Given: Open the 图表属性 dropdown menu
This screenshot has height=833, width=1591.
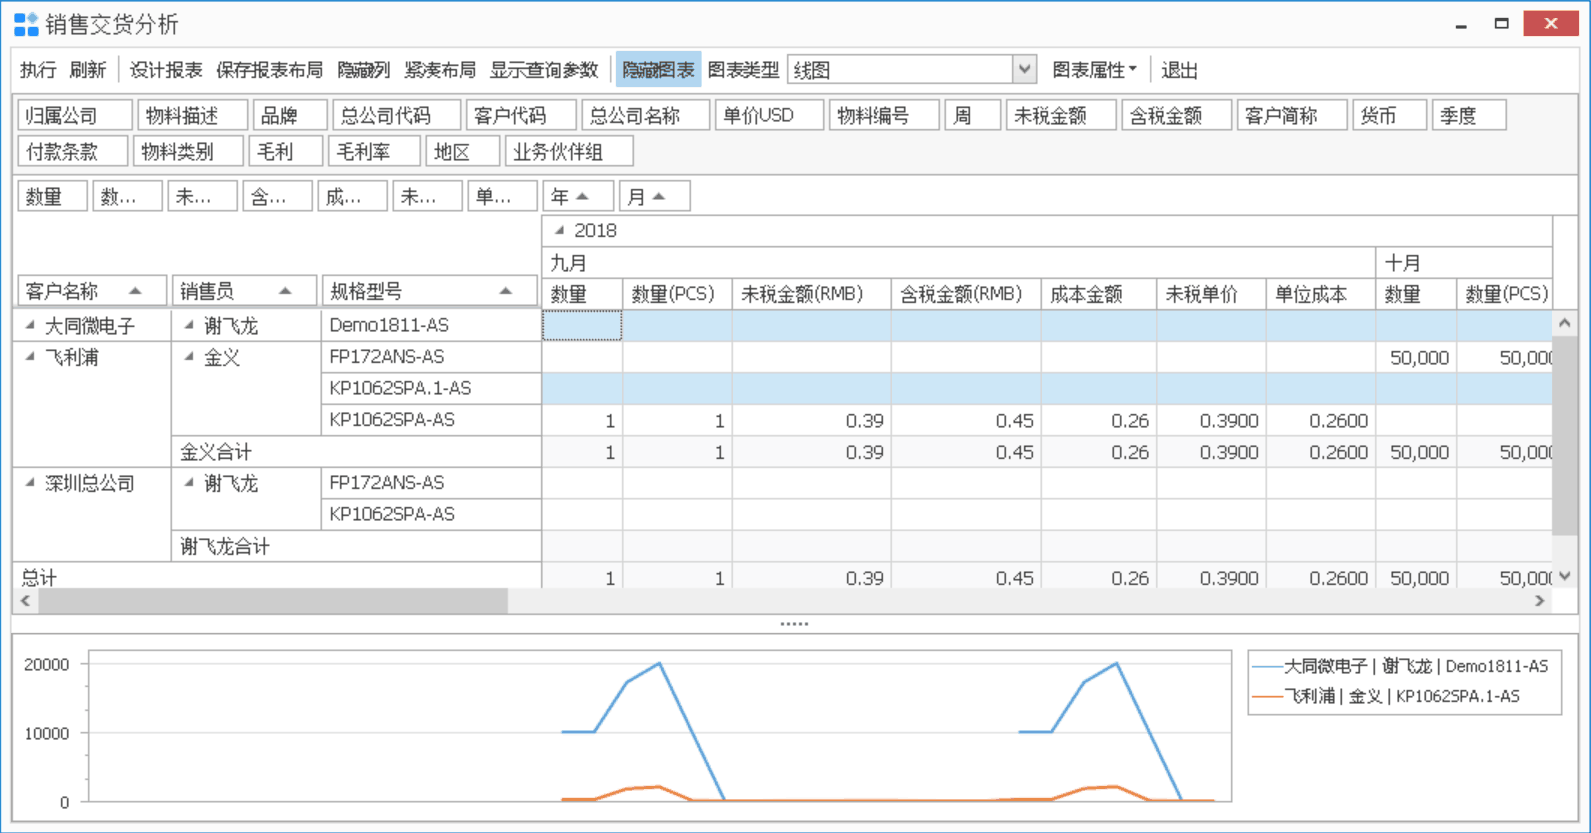Looking at the screenshot, I should coord(1094,70).
